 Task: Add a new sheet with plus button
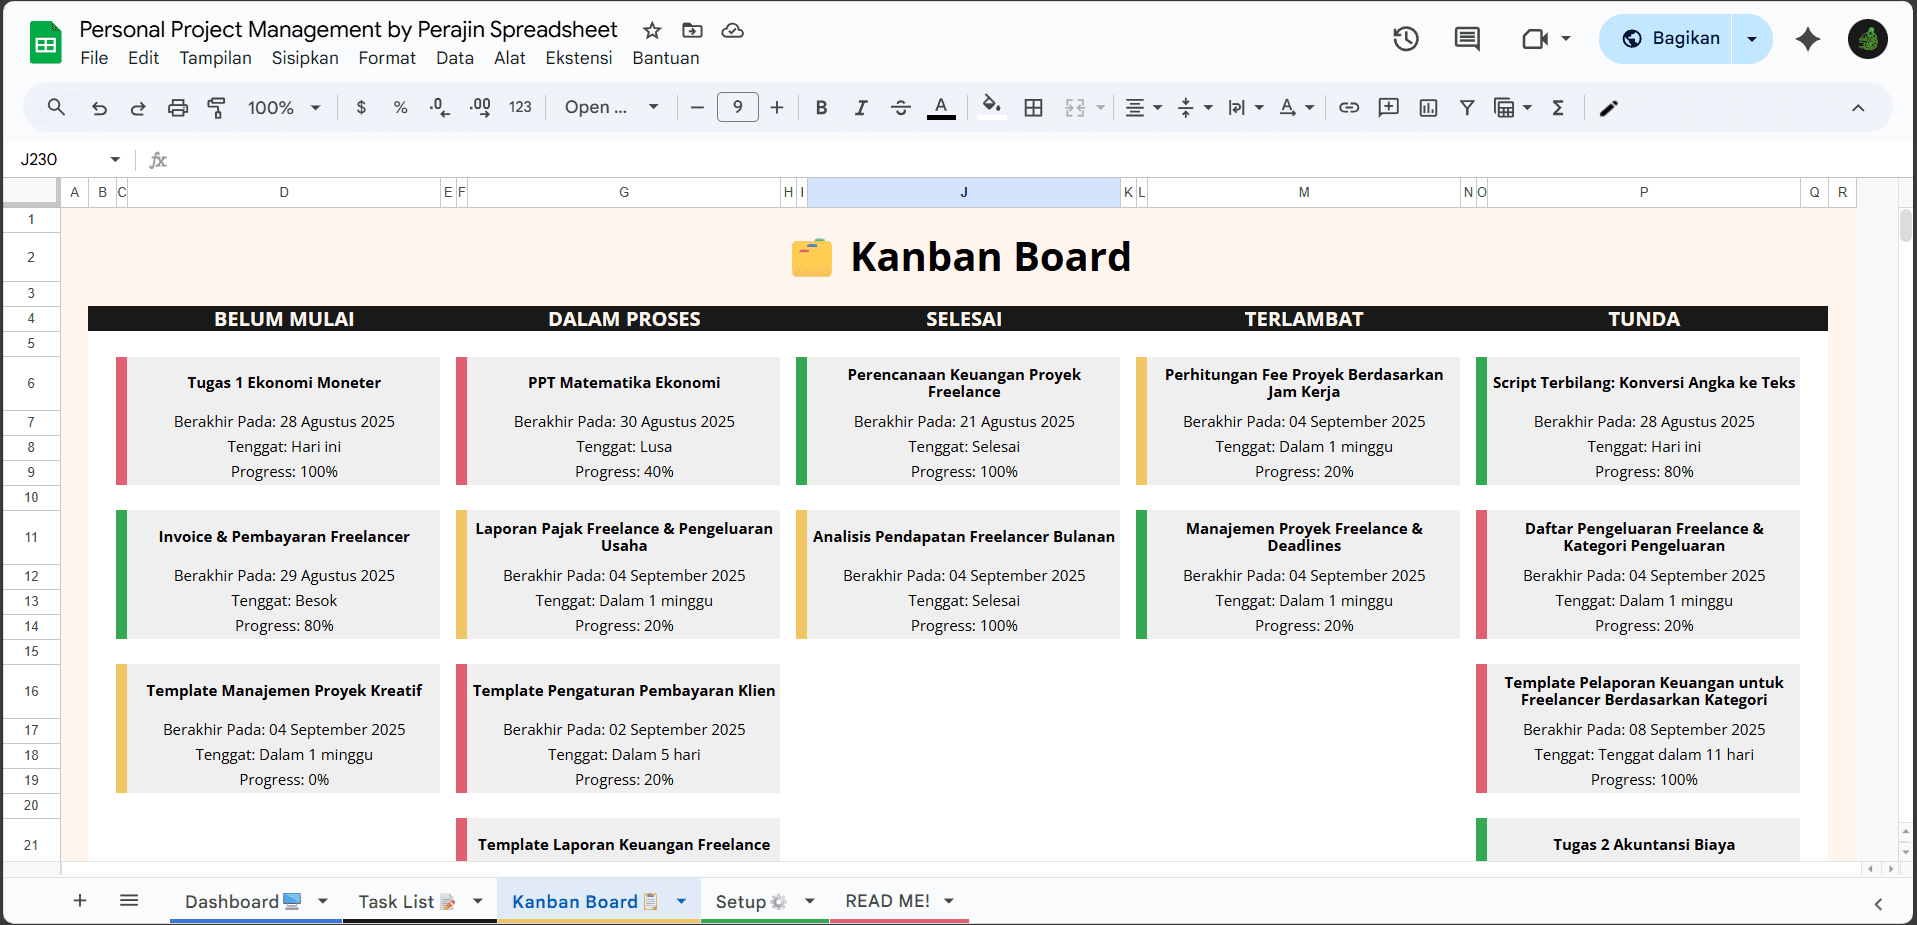80,901
